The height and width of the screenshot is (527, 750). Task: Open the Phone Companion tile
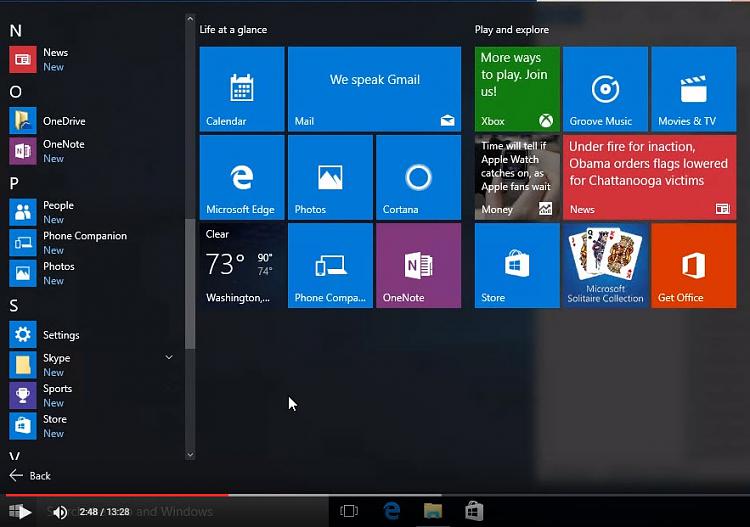(330, 265)
